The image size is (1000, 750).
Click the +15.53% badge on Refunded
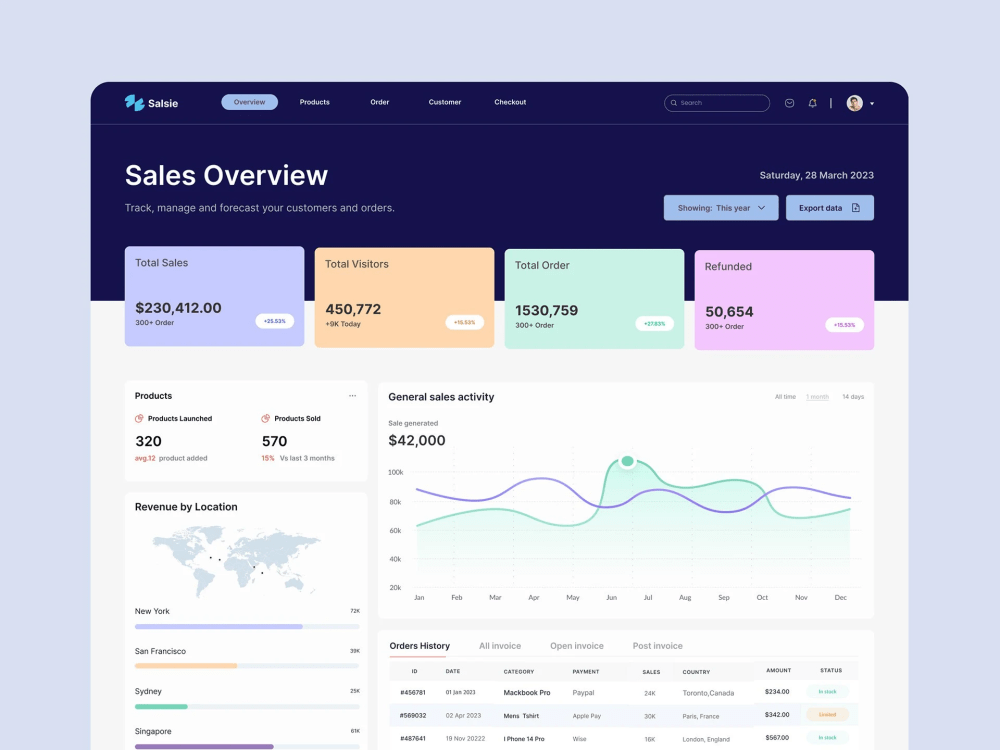point(844,325)
